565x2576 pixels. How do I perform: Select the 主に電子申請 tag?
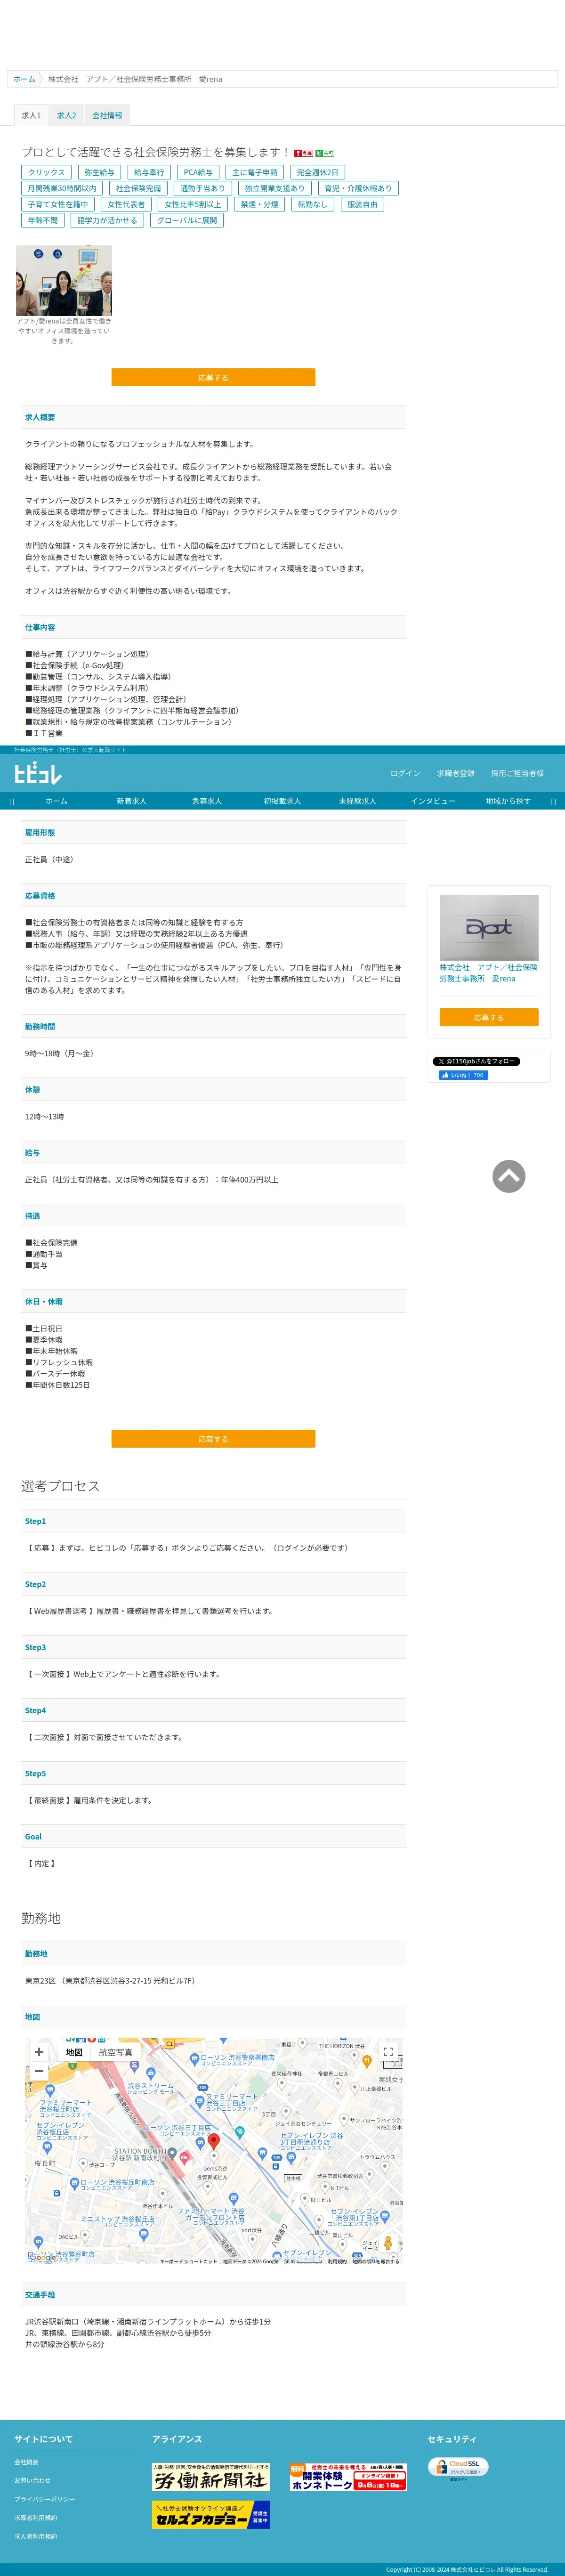pyautogui.click(x=255, y=172)
